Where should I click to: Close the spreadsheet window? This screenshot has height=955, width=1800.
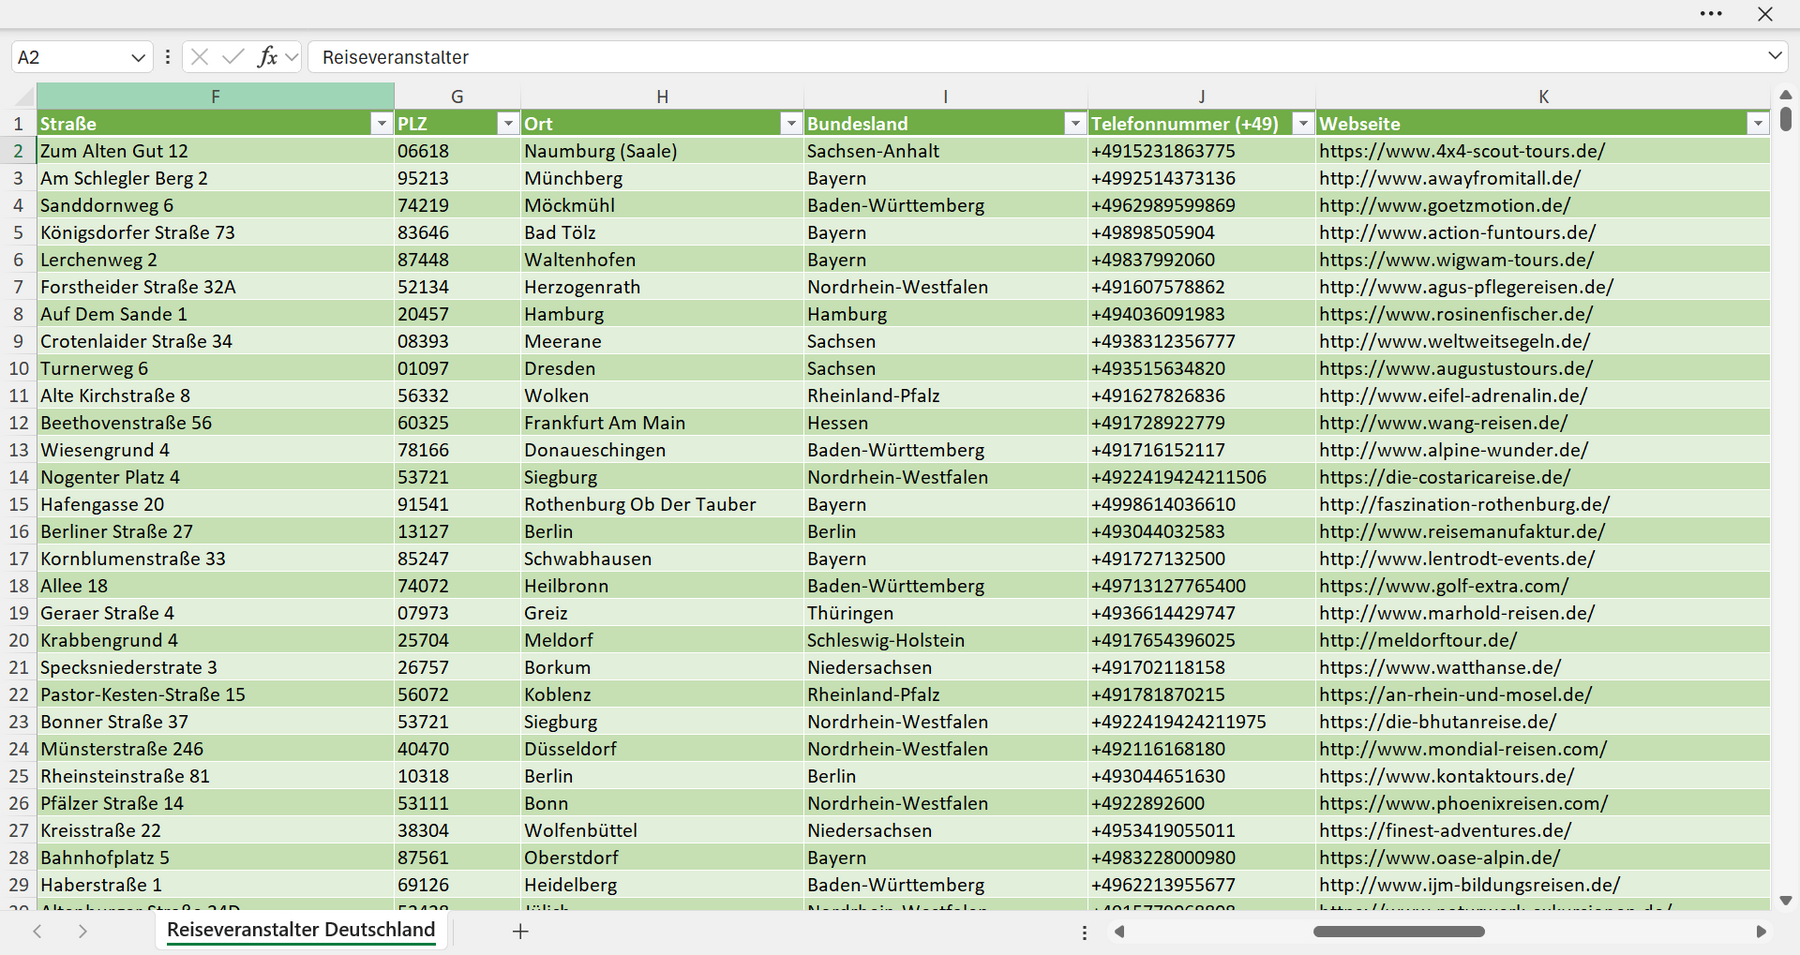[x=1765, y=14]
